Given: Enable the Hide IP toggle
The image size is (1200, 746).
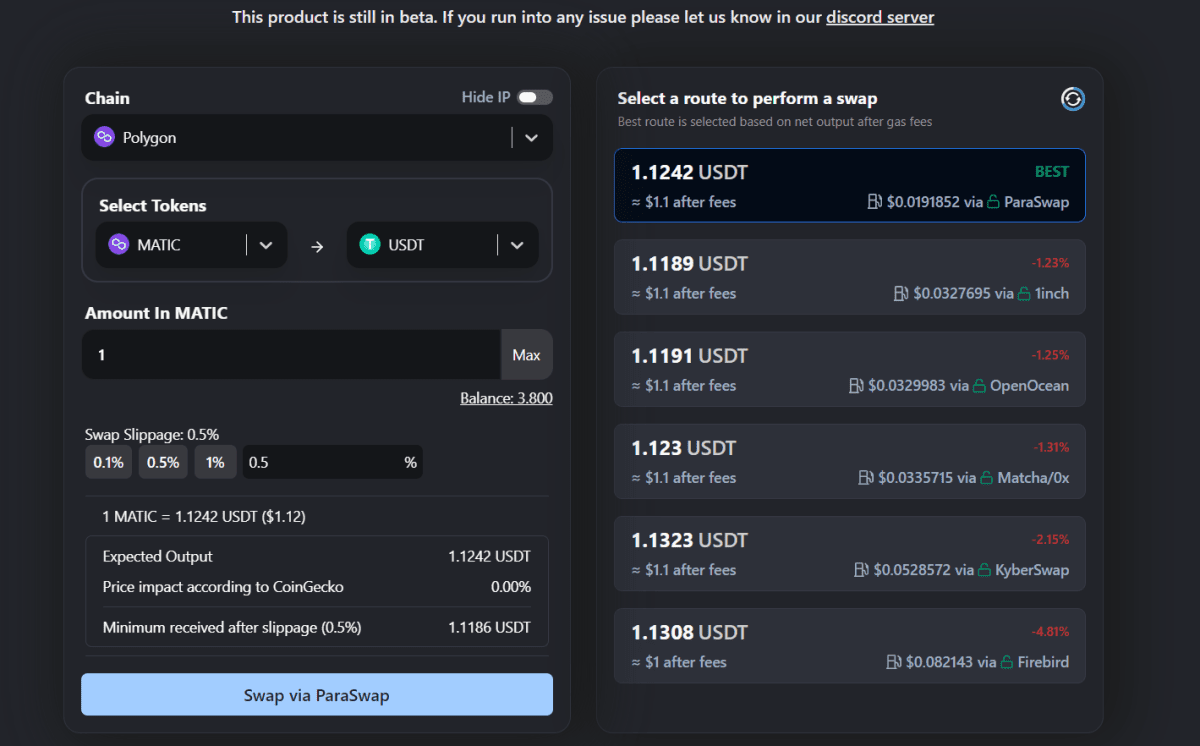Looking at the screenshot, I should tap(534, 97).
